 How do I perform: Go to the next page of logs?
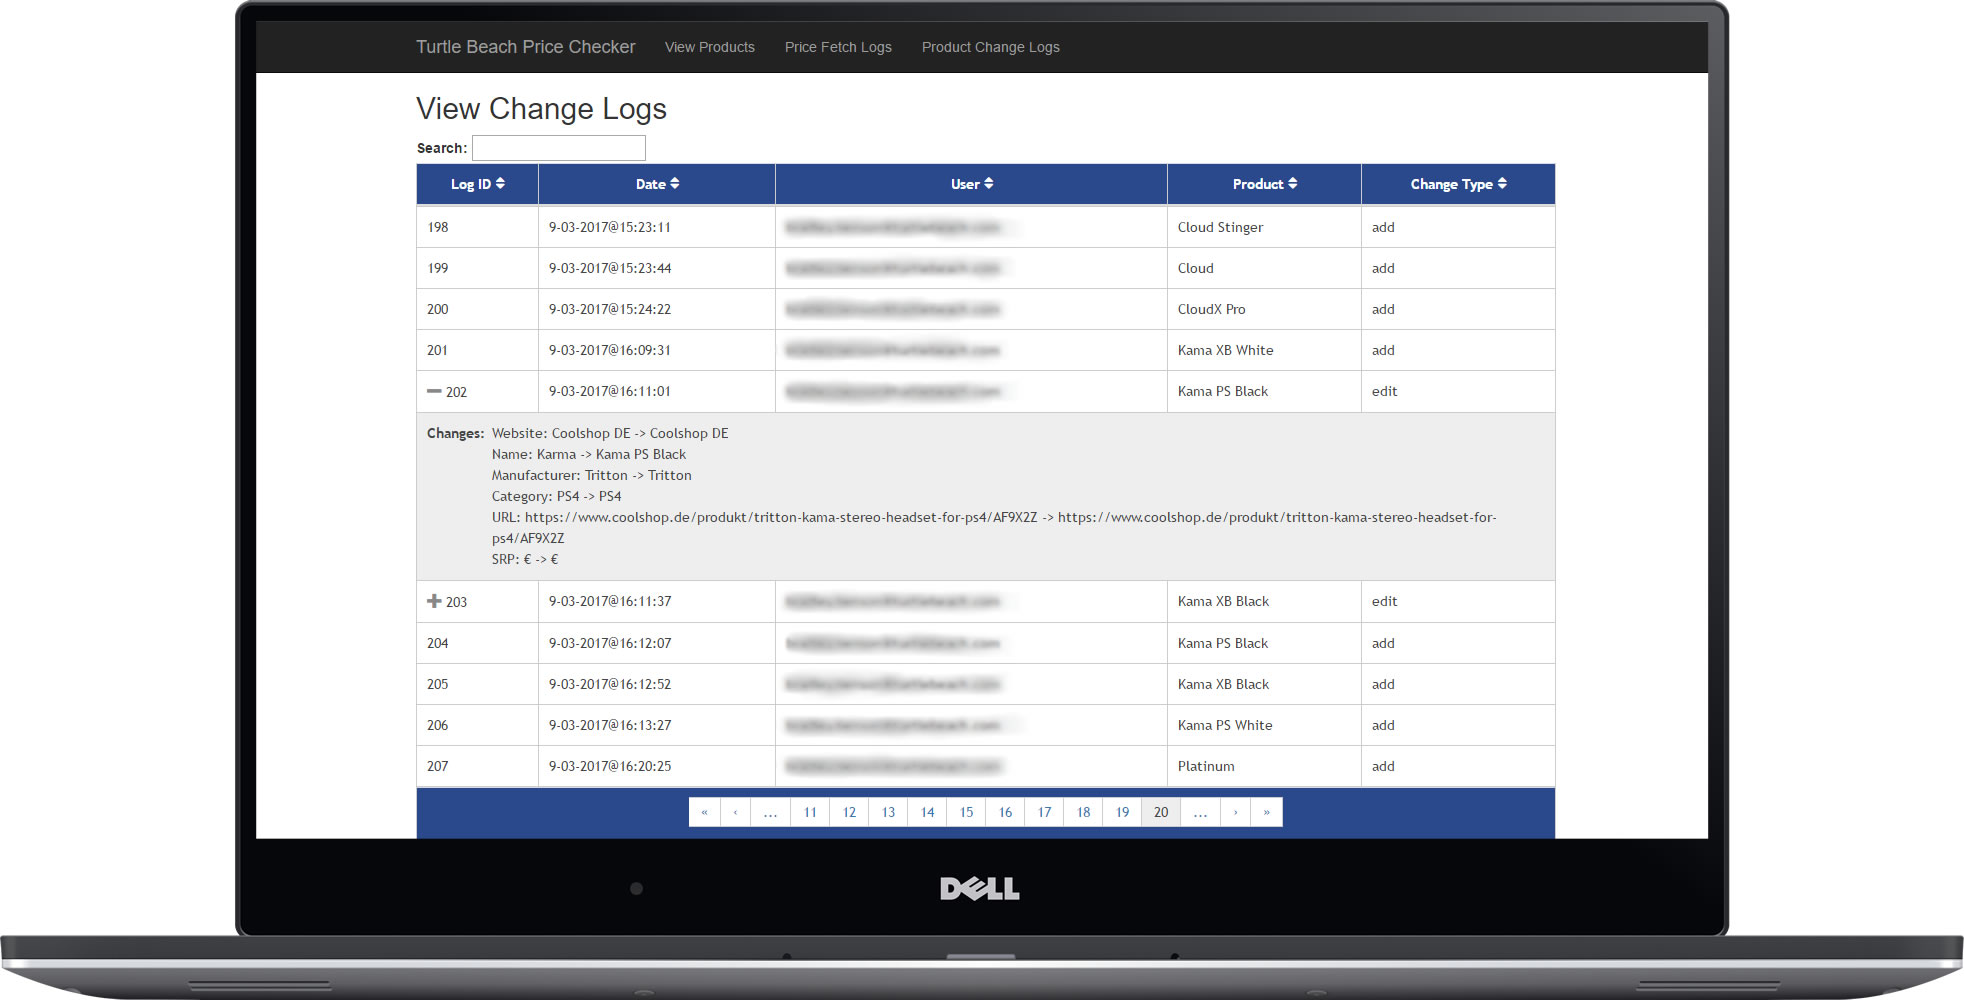[x=1236, y=812]
